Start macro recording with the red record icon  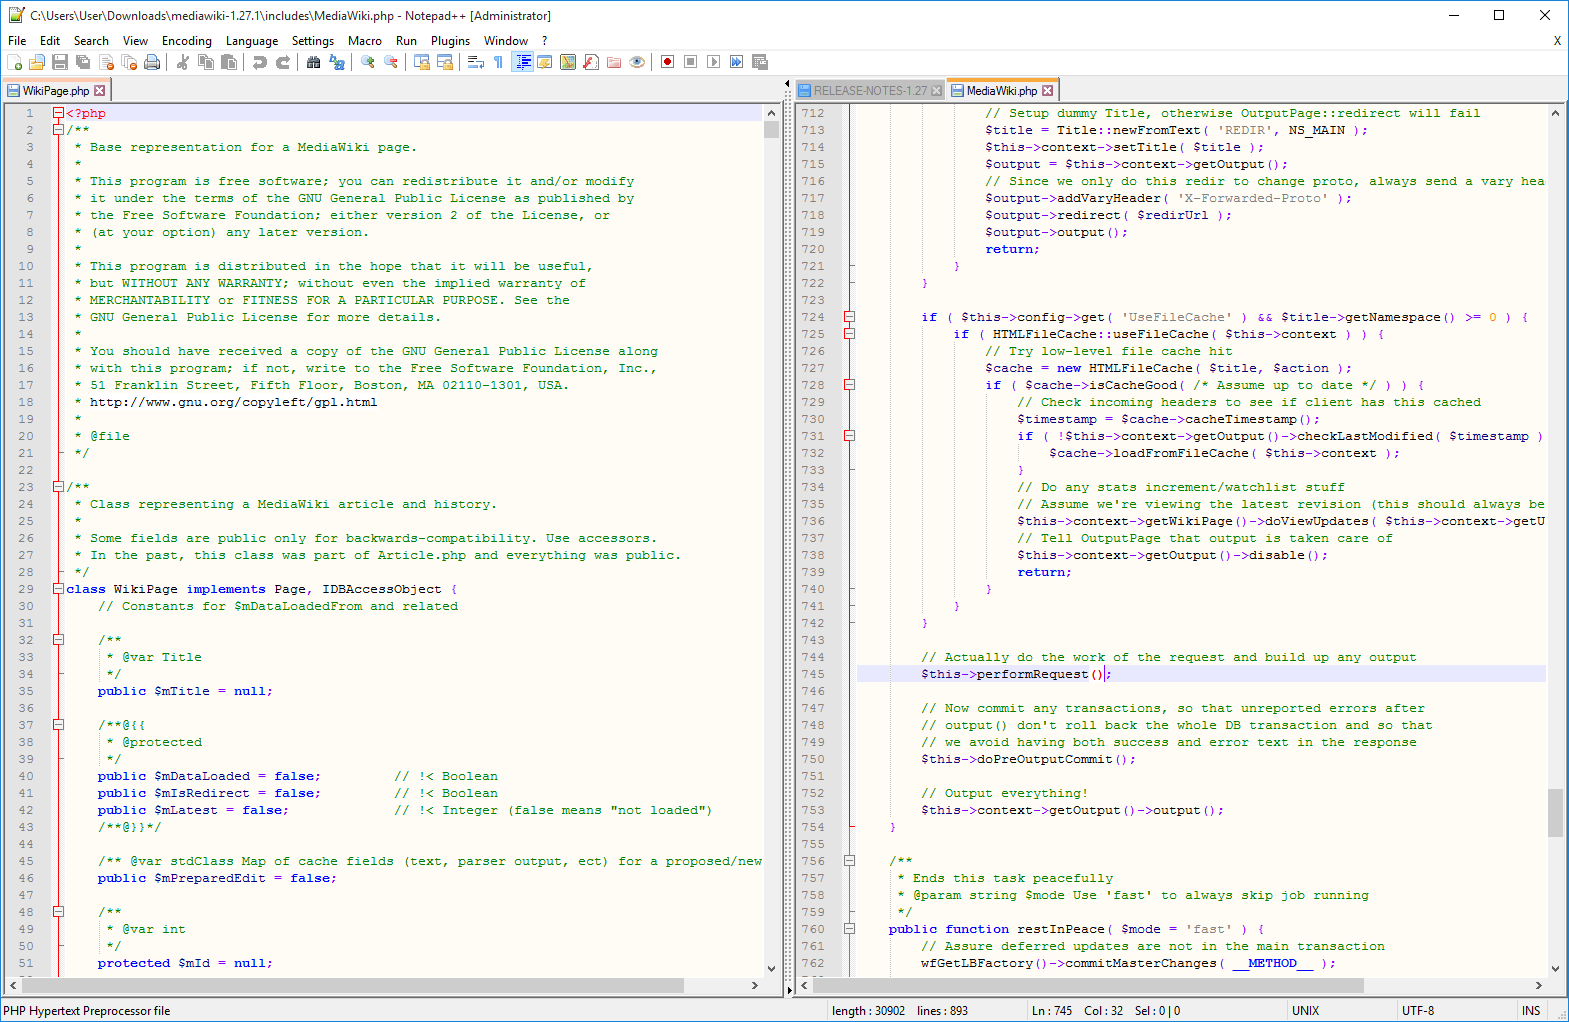click(667, 62)
